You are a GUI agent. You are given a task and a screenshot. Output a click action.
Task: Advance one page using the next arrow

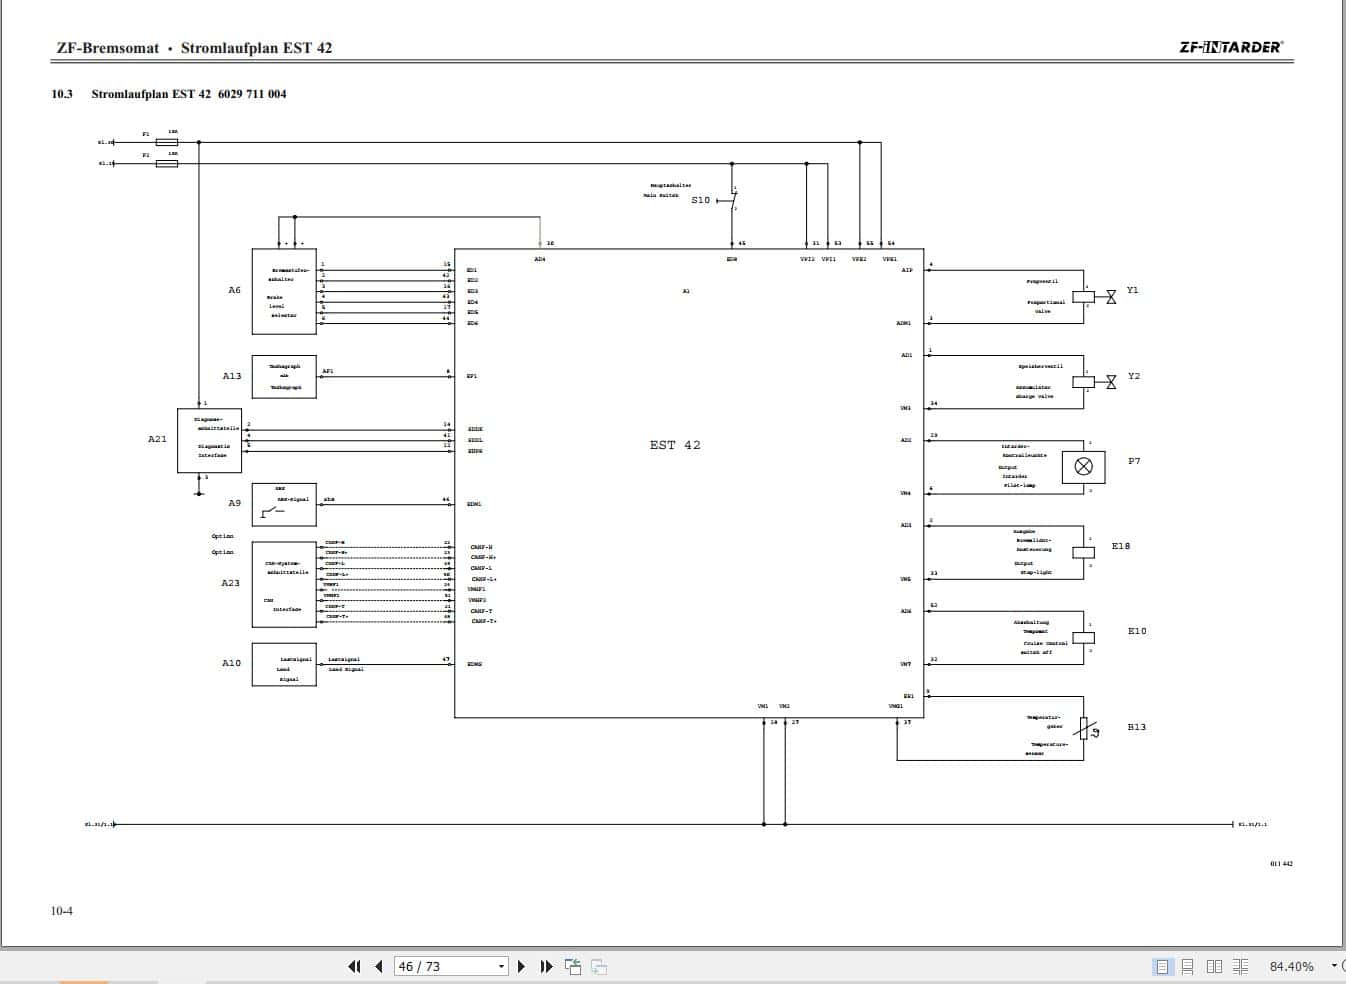521,966
